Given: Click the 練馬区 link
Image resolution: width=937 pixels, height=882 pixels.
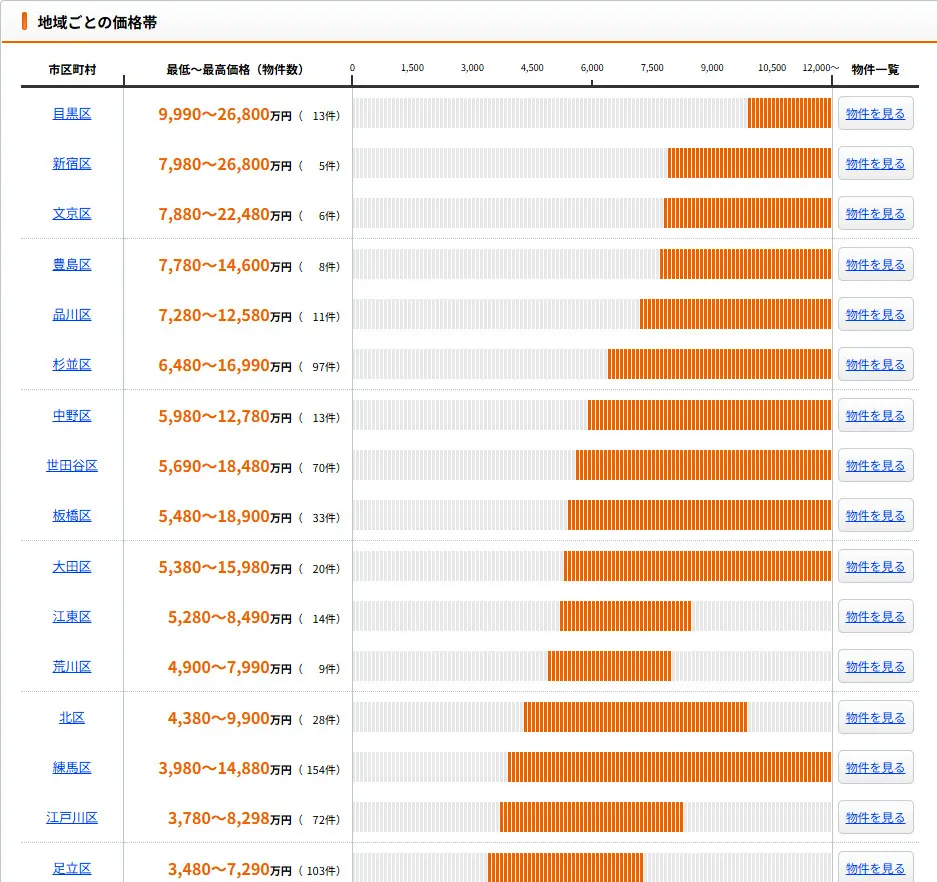Looking at the screenshot, I should coord(71,767).
